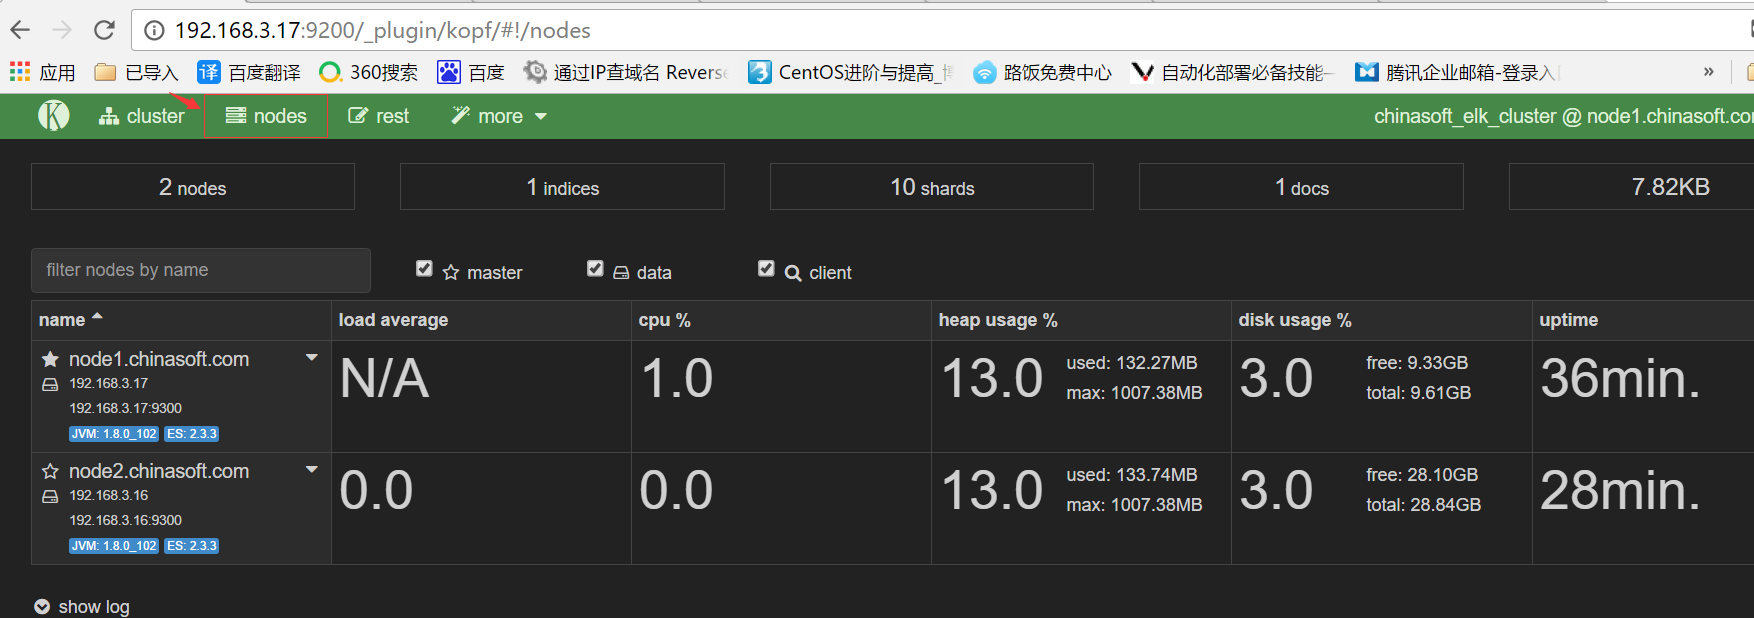Click the browser back arrow
Image resolution: width=1754 pixels, height=618 pixels.
pos(20,30)
